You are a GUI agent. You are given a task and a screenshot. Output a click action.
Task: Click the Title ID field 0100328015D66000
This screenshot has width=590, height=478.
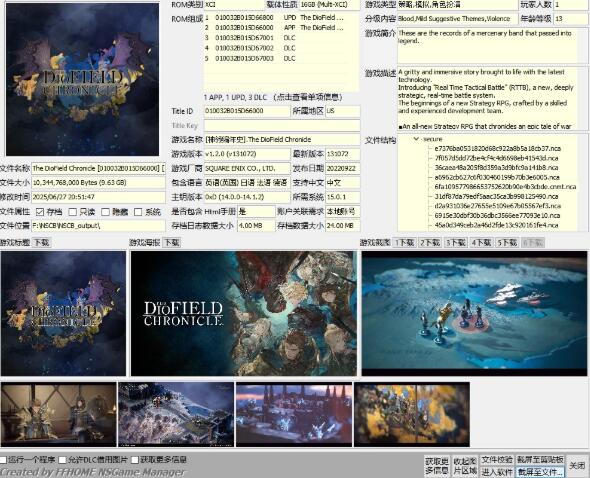coord(247,111)
